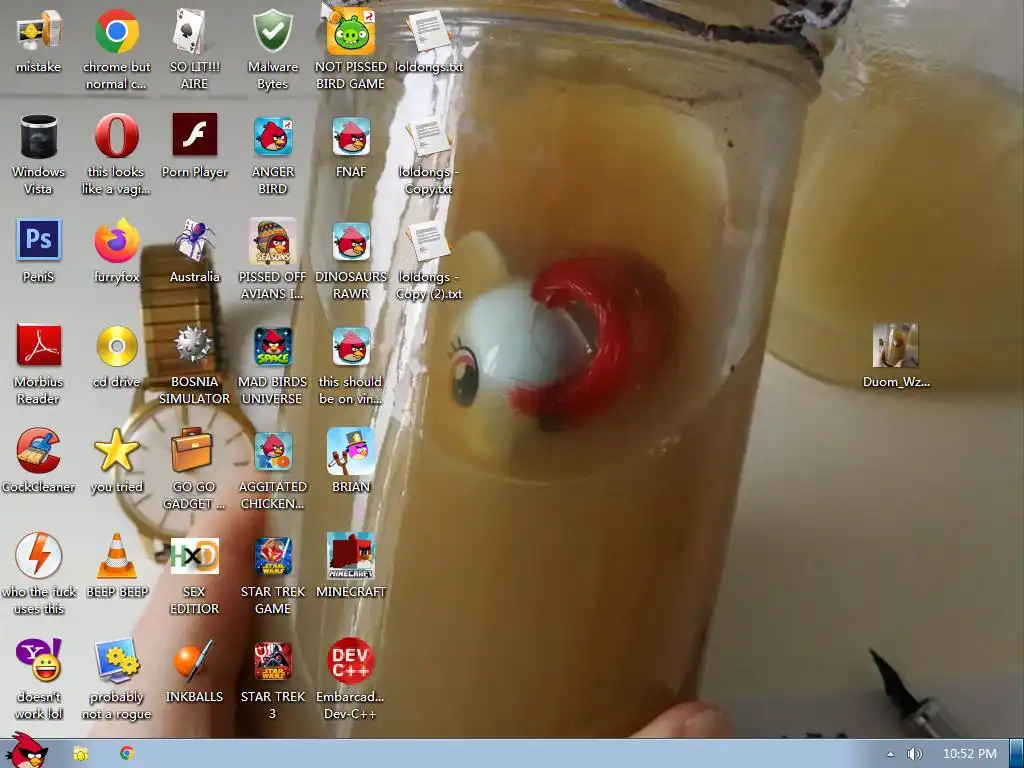Open the 'Windows Vista' recycle bin icon

pos(39,136)
